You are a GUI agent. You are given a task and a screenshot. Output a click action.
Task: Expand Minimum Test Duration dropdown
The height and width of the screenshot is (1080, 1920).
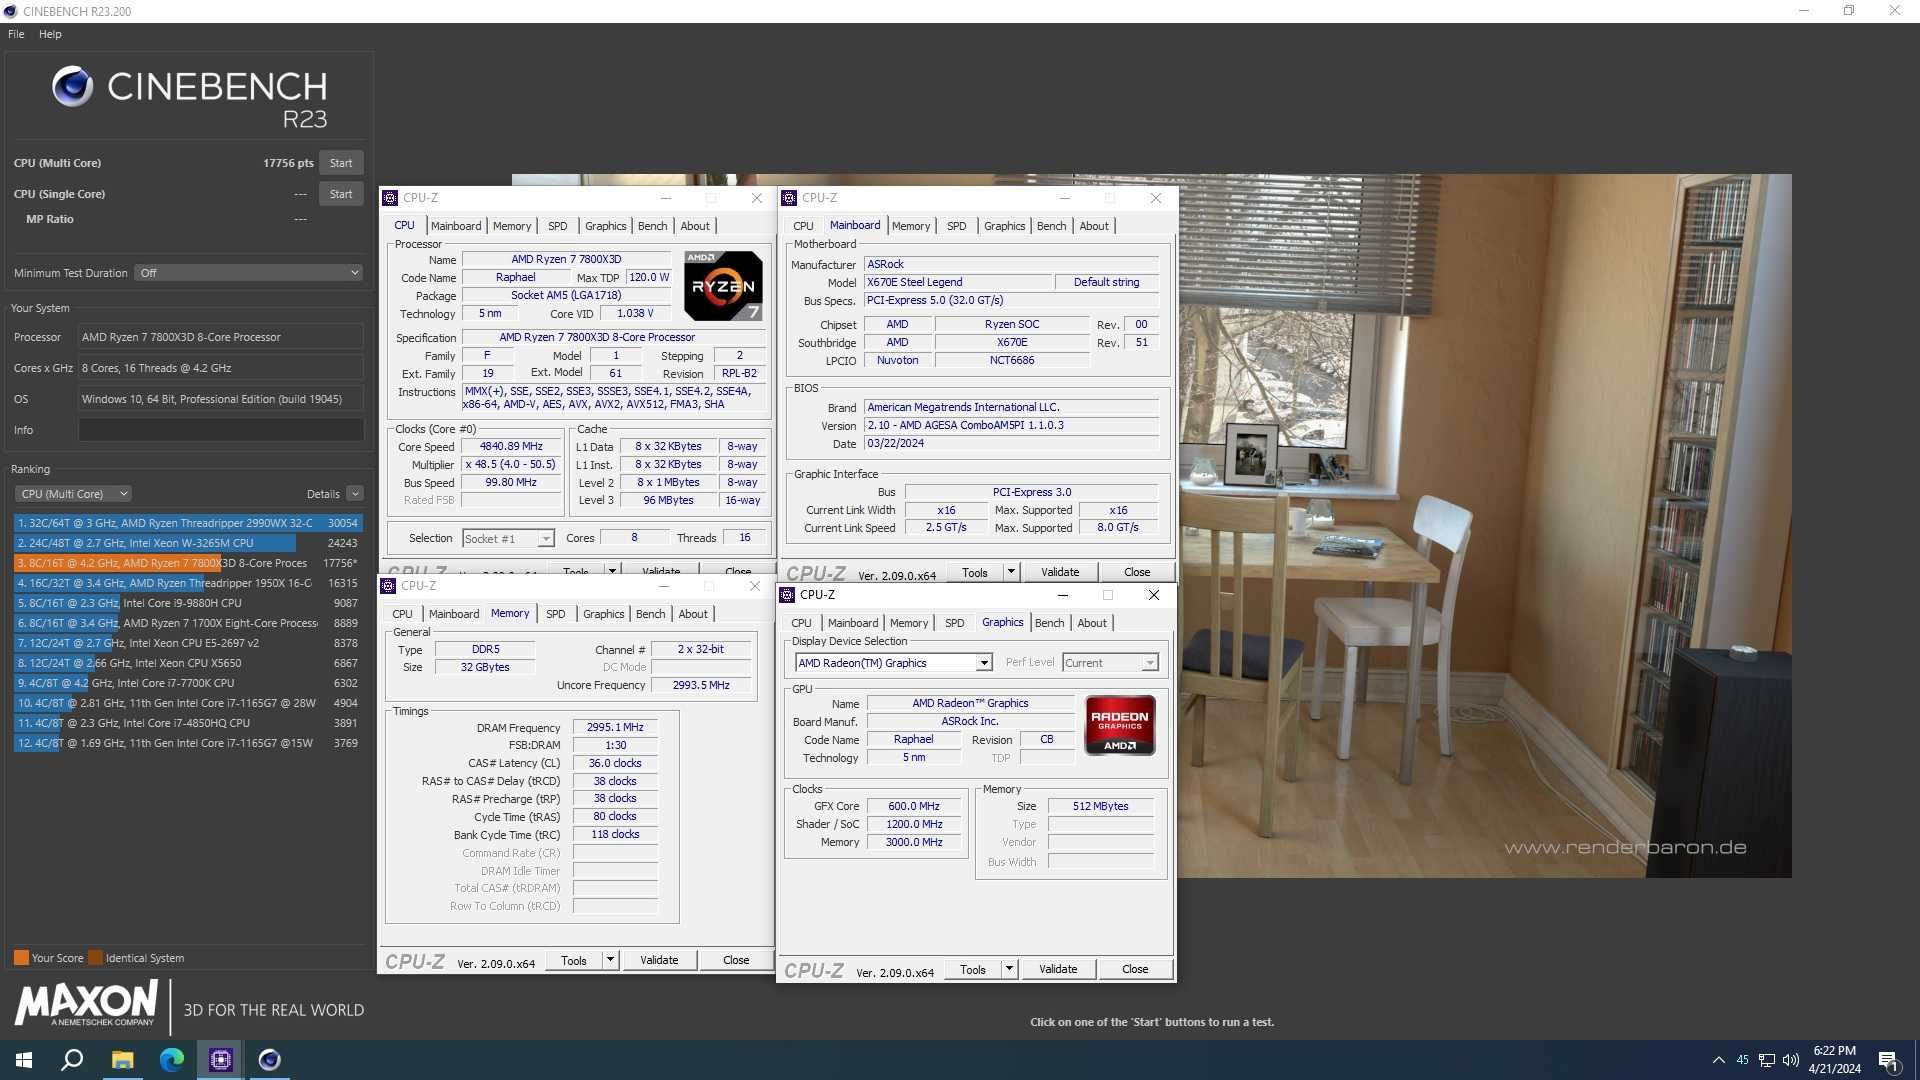coord(248,273)
